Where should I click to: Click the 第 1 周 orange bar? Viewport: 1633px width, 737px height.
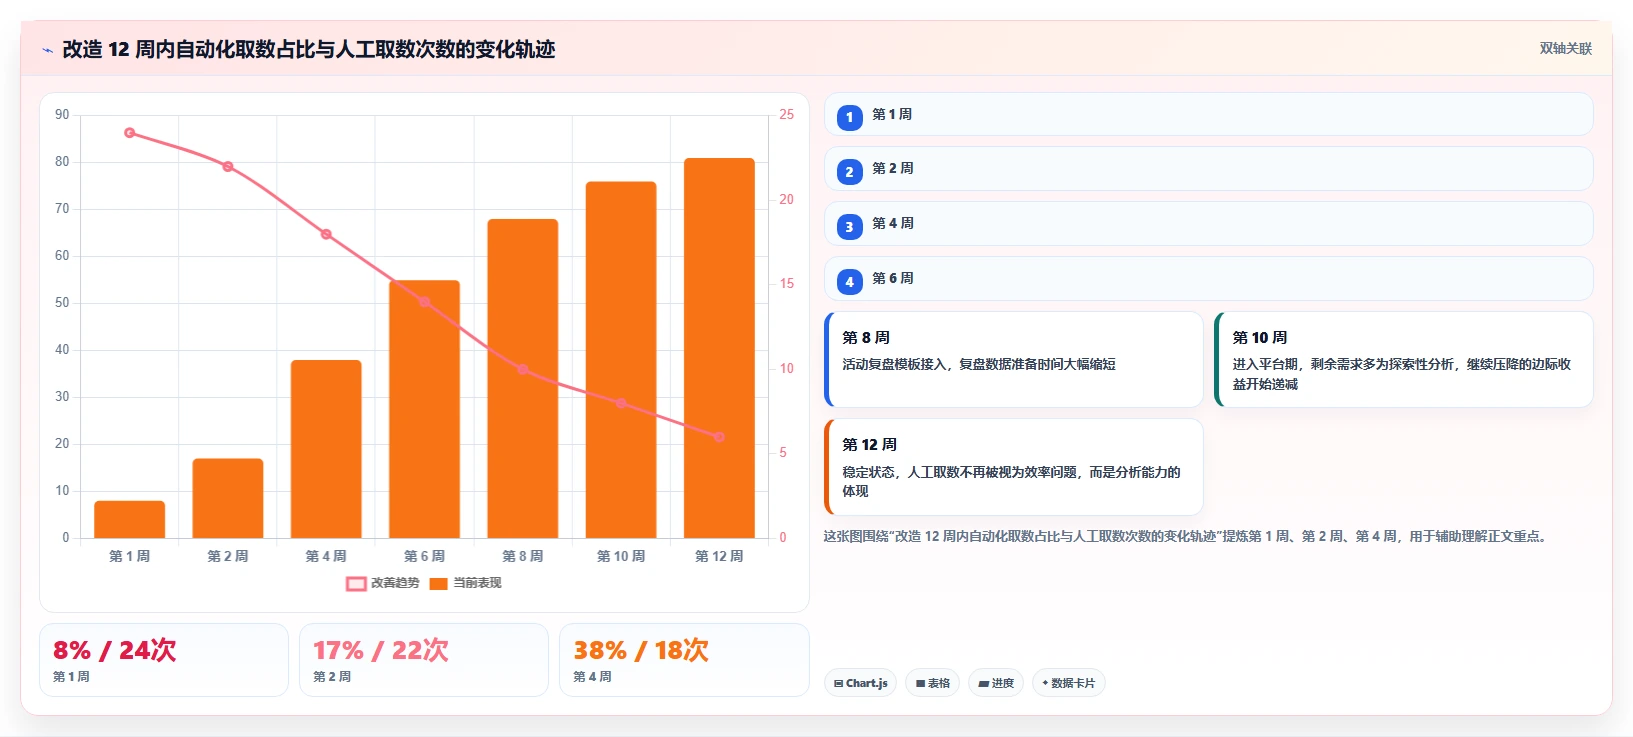[x=130, y=520]
